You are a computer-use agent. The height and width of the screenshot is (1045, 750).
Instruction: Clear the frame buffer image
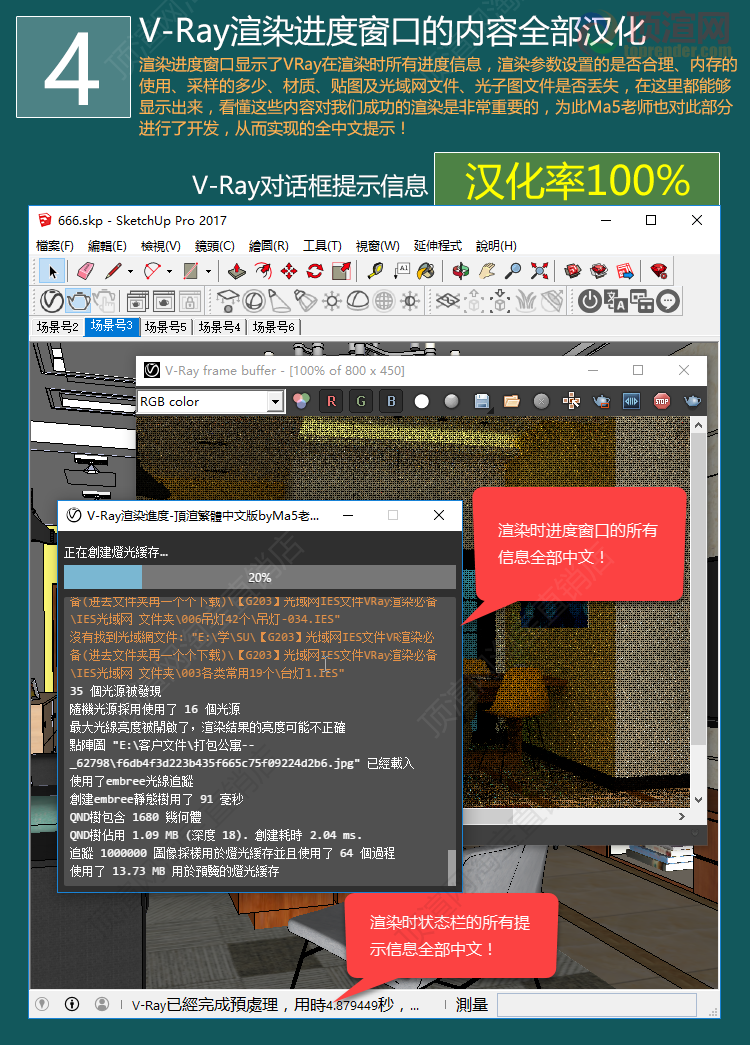tap(541, 401)
